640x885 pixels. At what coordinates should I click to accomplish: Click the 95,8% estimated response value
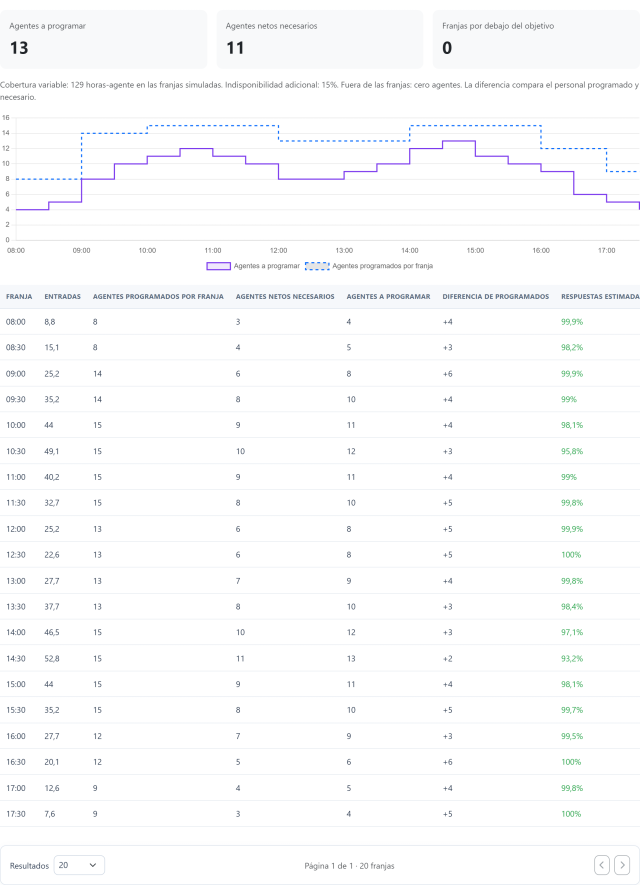572,451
